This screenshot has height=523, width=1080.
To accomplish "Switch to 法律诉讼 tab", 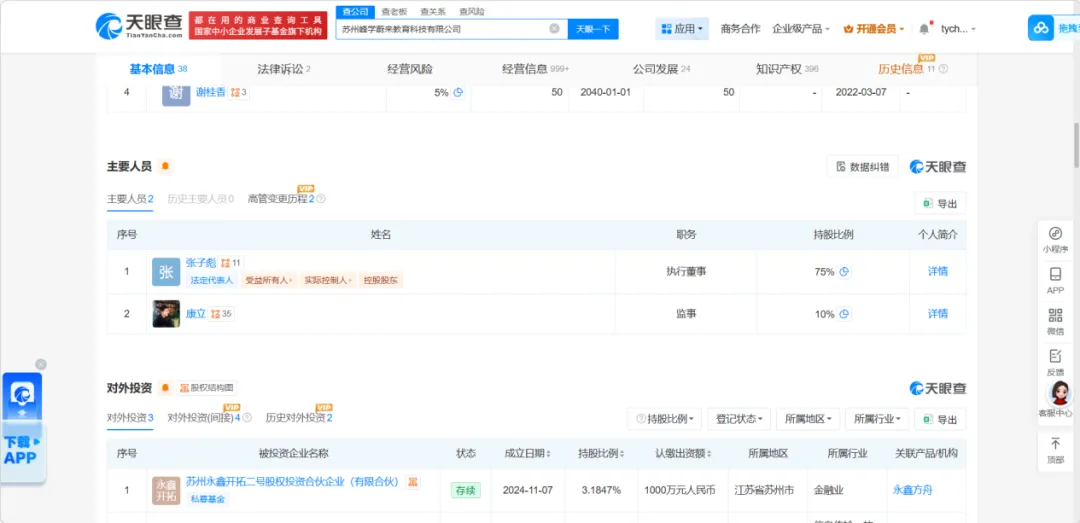I will pos(284,69).
